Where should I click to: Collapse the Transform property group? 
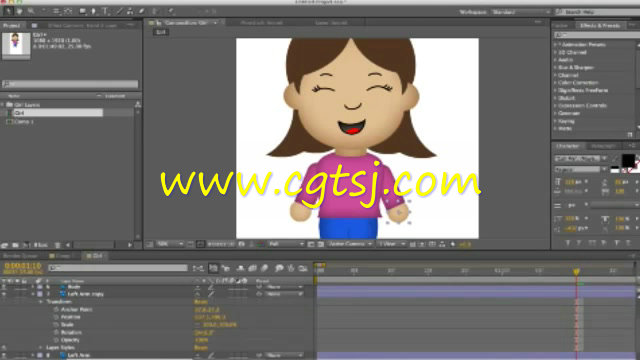41,302
